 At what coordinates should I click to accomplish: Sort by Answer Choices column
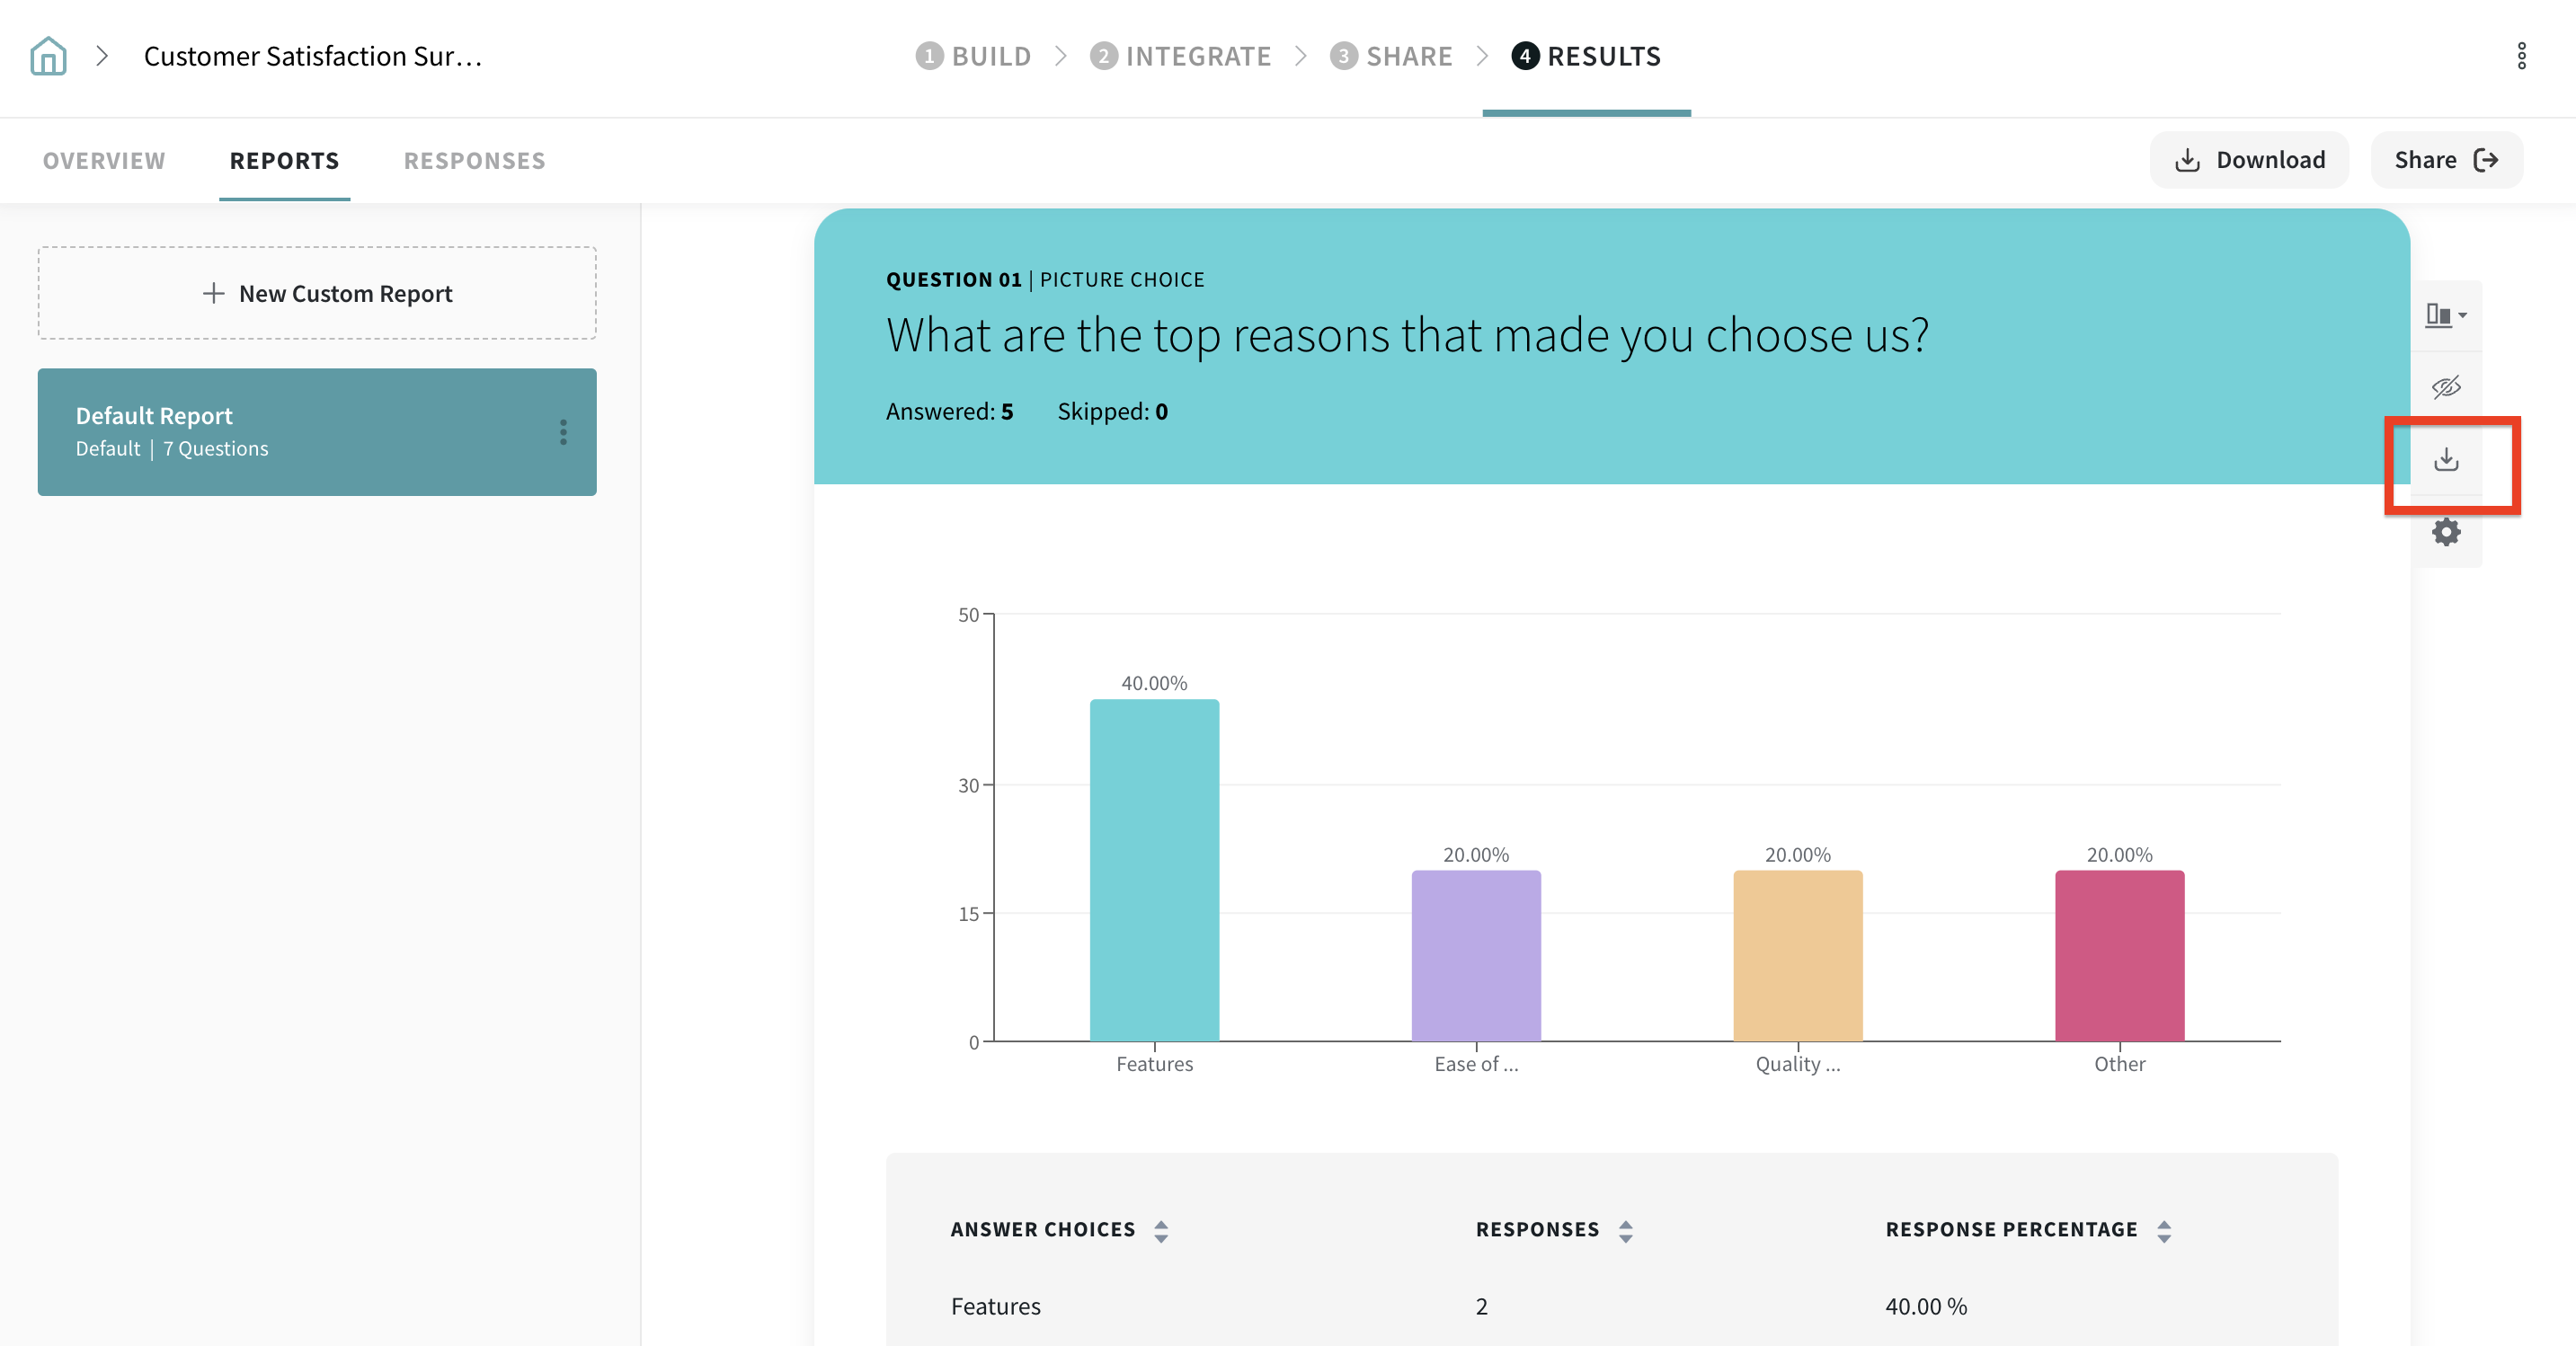click(1161, 1231)
